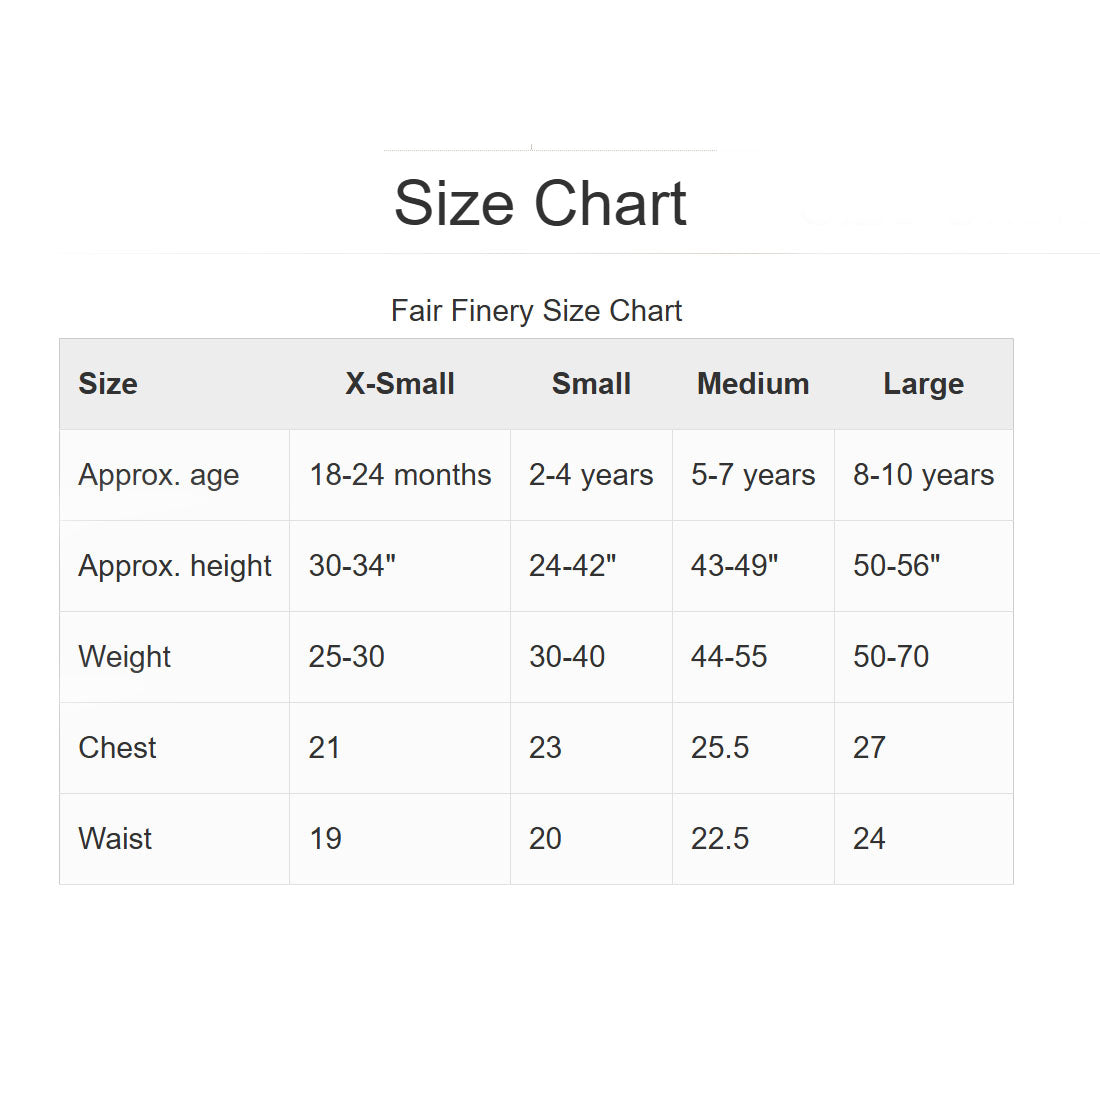
Task: Click the Size Chart heading
Action: 540,204
